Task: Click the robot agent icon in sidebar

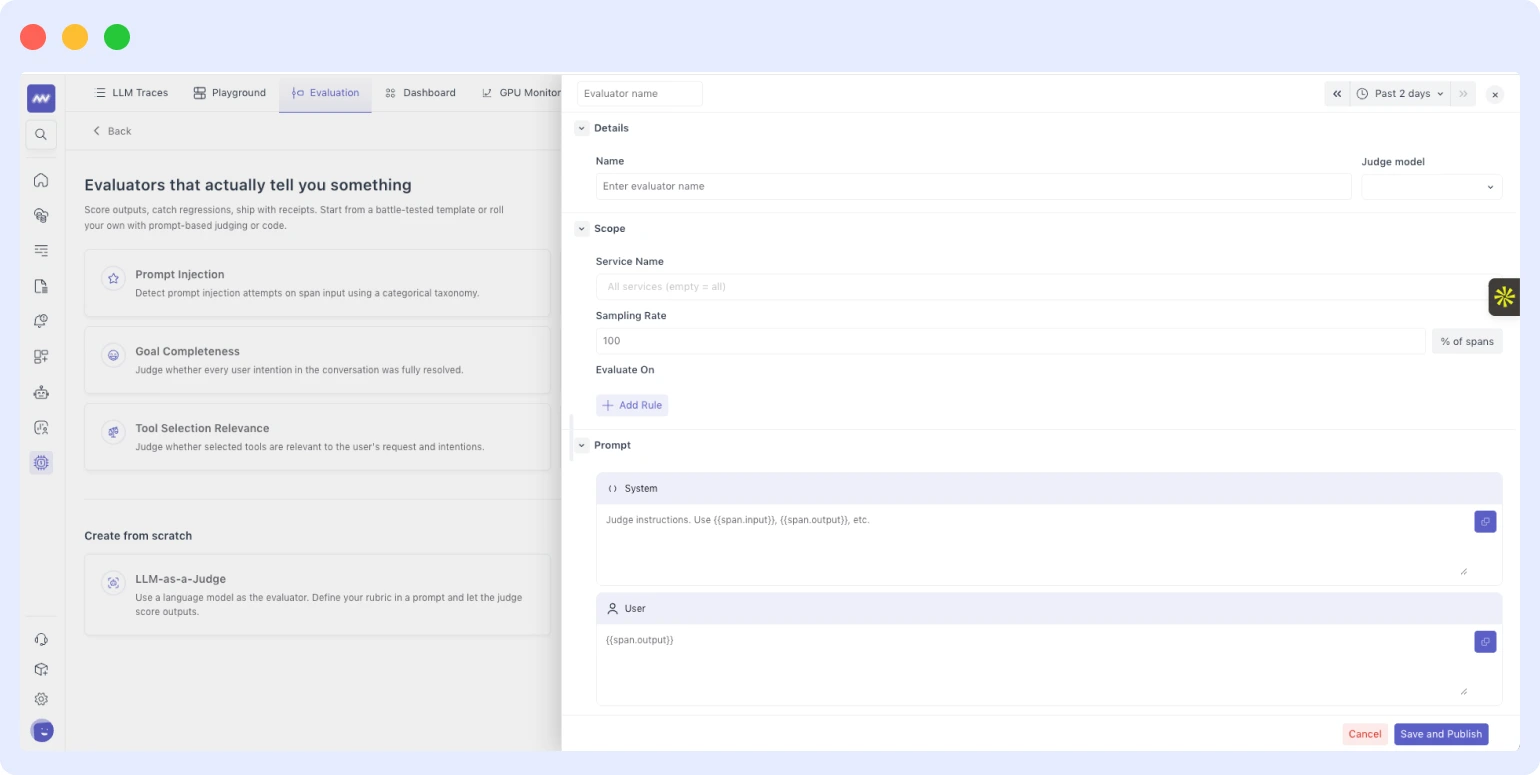Action: point(41,392)
